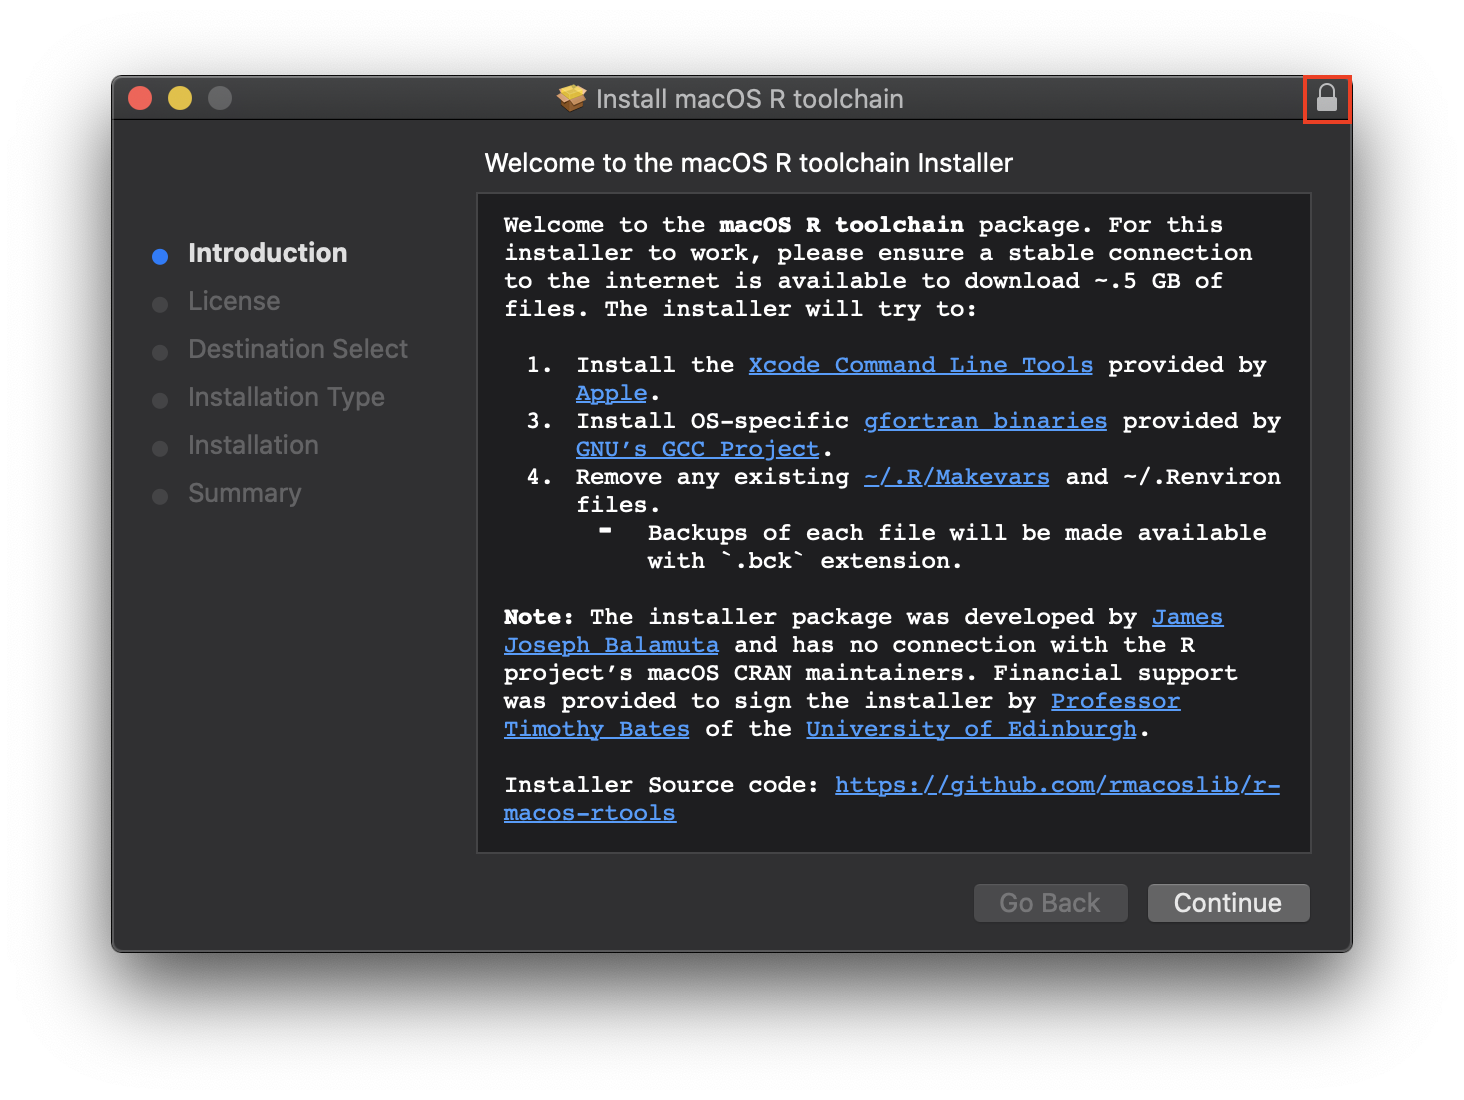Click the 'Installer Source code:' label
The width and height of the screenshot is (1464, 1100).
661,785
